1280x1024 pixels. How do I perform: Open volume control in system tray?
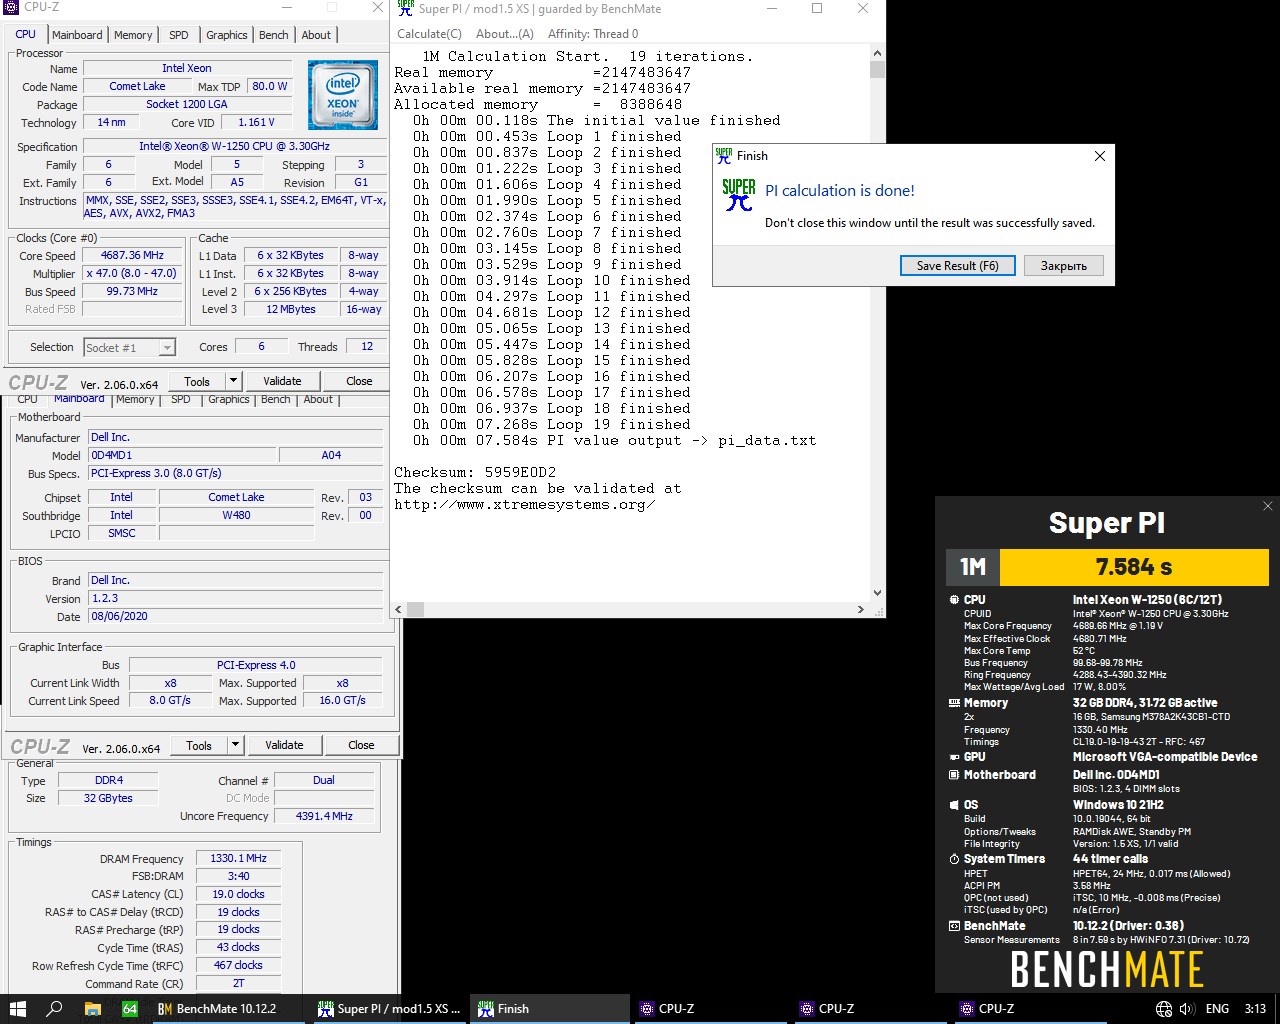click(x=1187, y=1009)
